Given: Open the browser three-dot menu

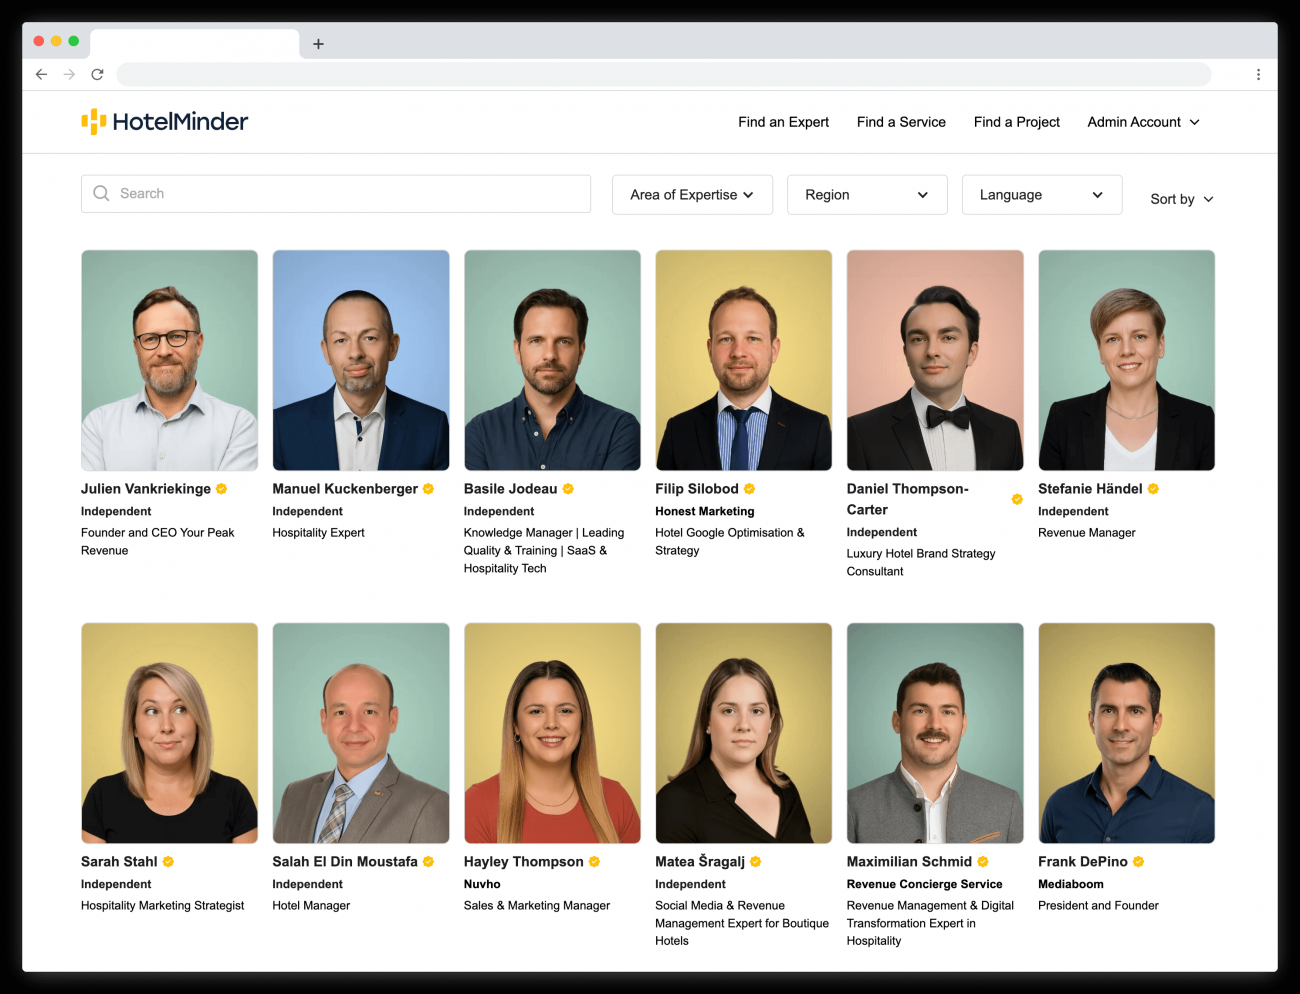Looking at the screenshot, I should pyautogui.click(x=1258, y=74).
